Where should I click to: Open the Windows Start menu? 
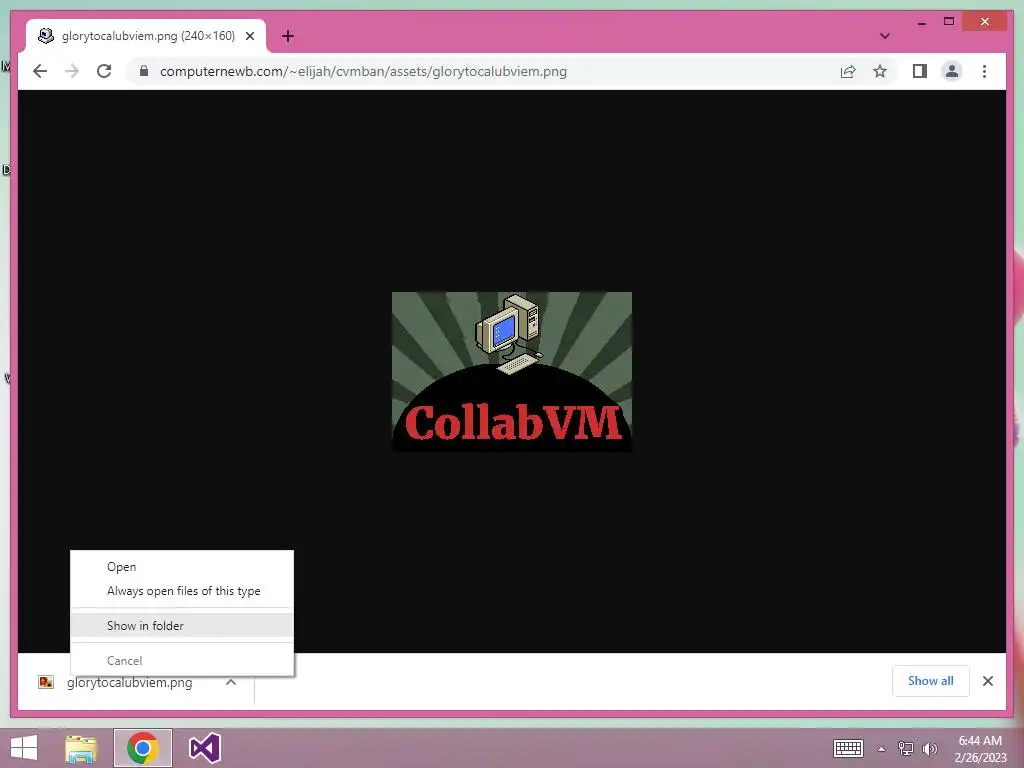click(x=24, y=748)
